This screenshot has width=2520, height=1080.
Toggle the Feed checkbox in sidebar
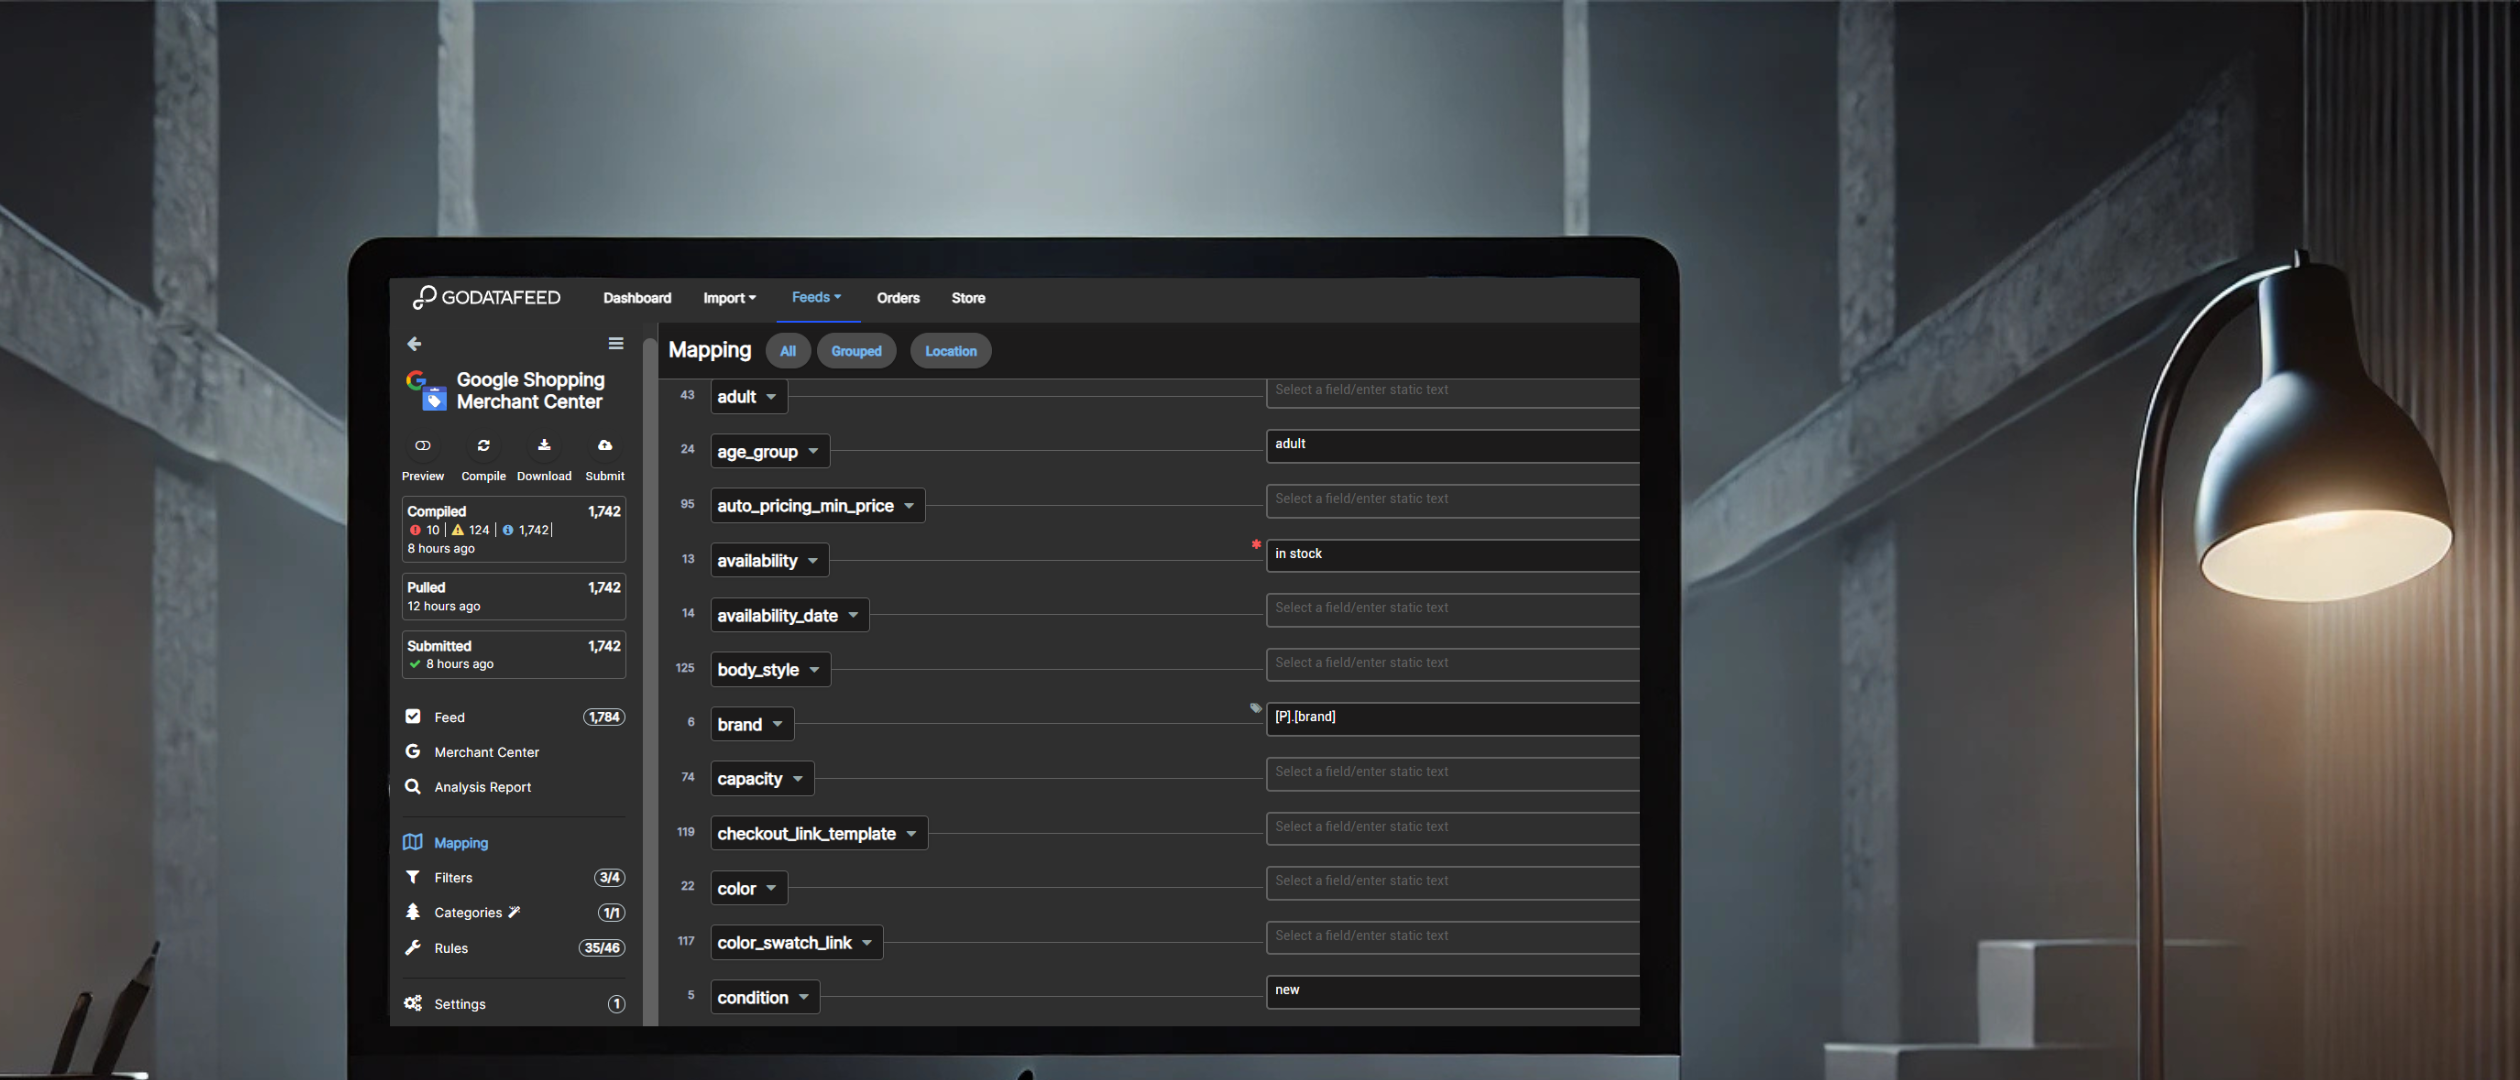pos(413,716)
